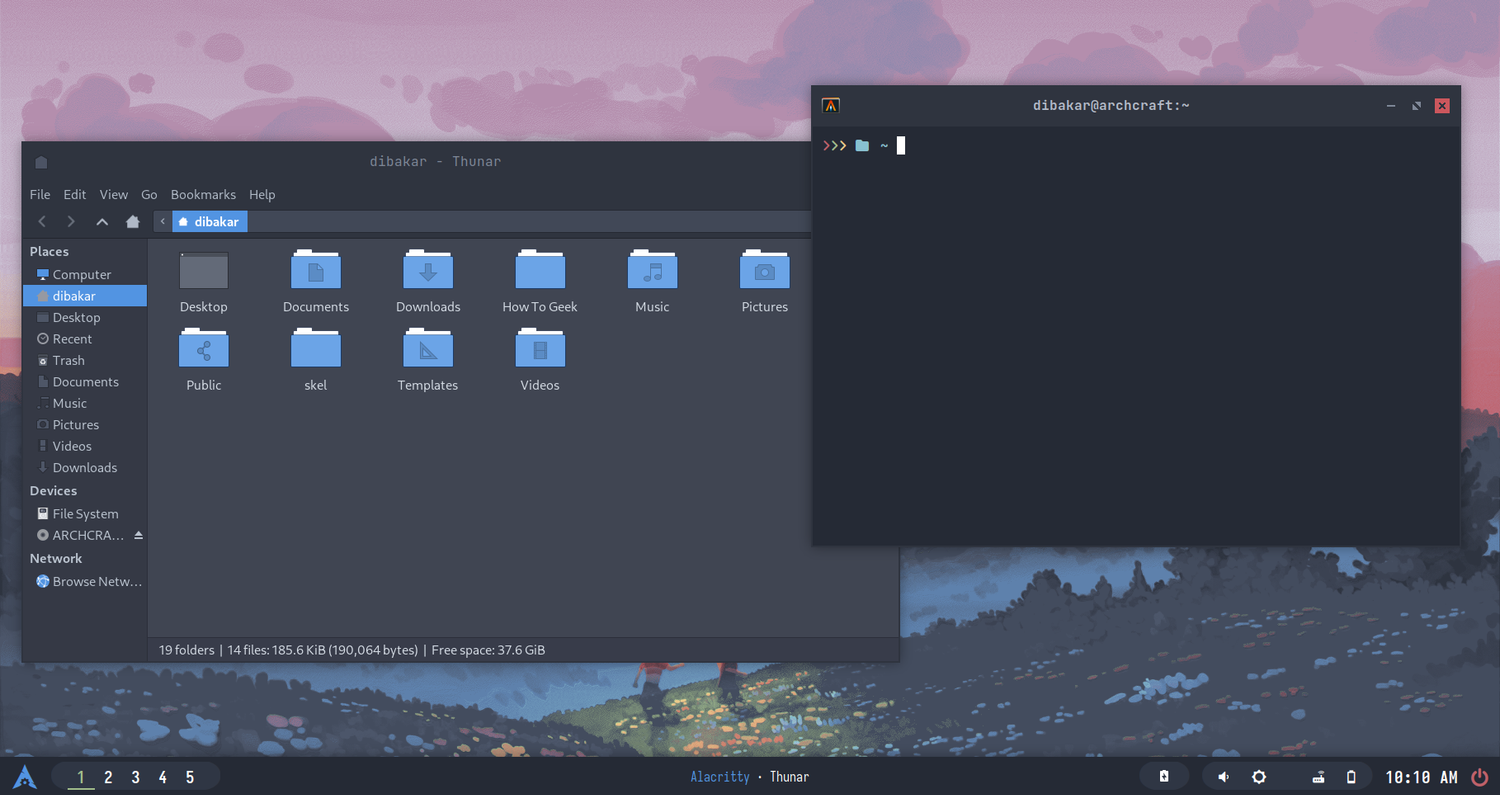Open the Bookmarks menu

[x=203, y=195]
